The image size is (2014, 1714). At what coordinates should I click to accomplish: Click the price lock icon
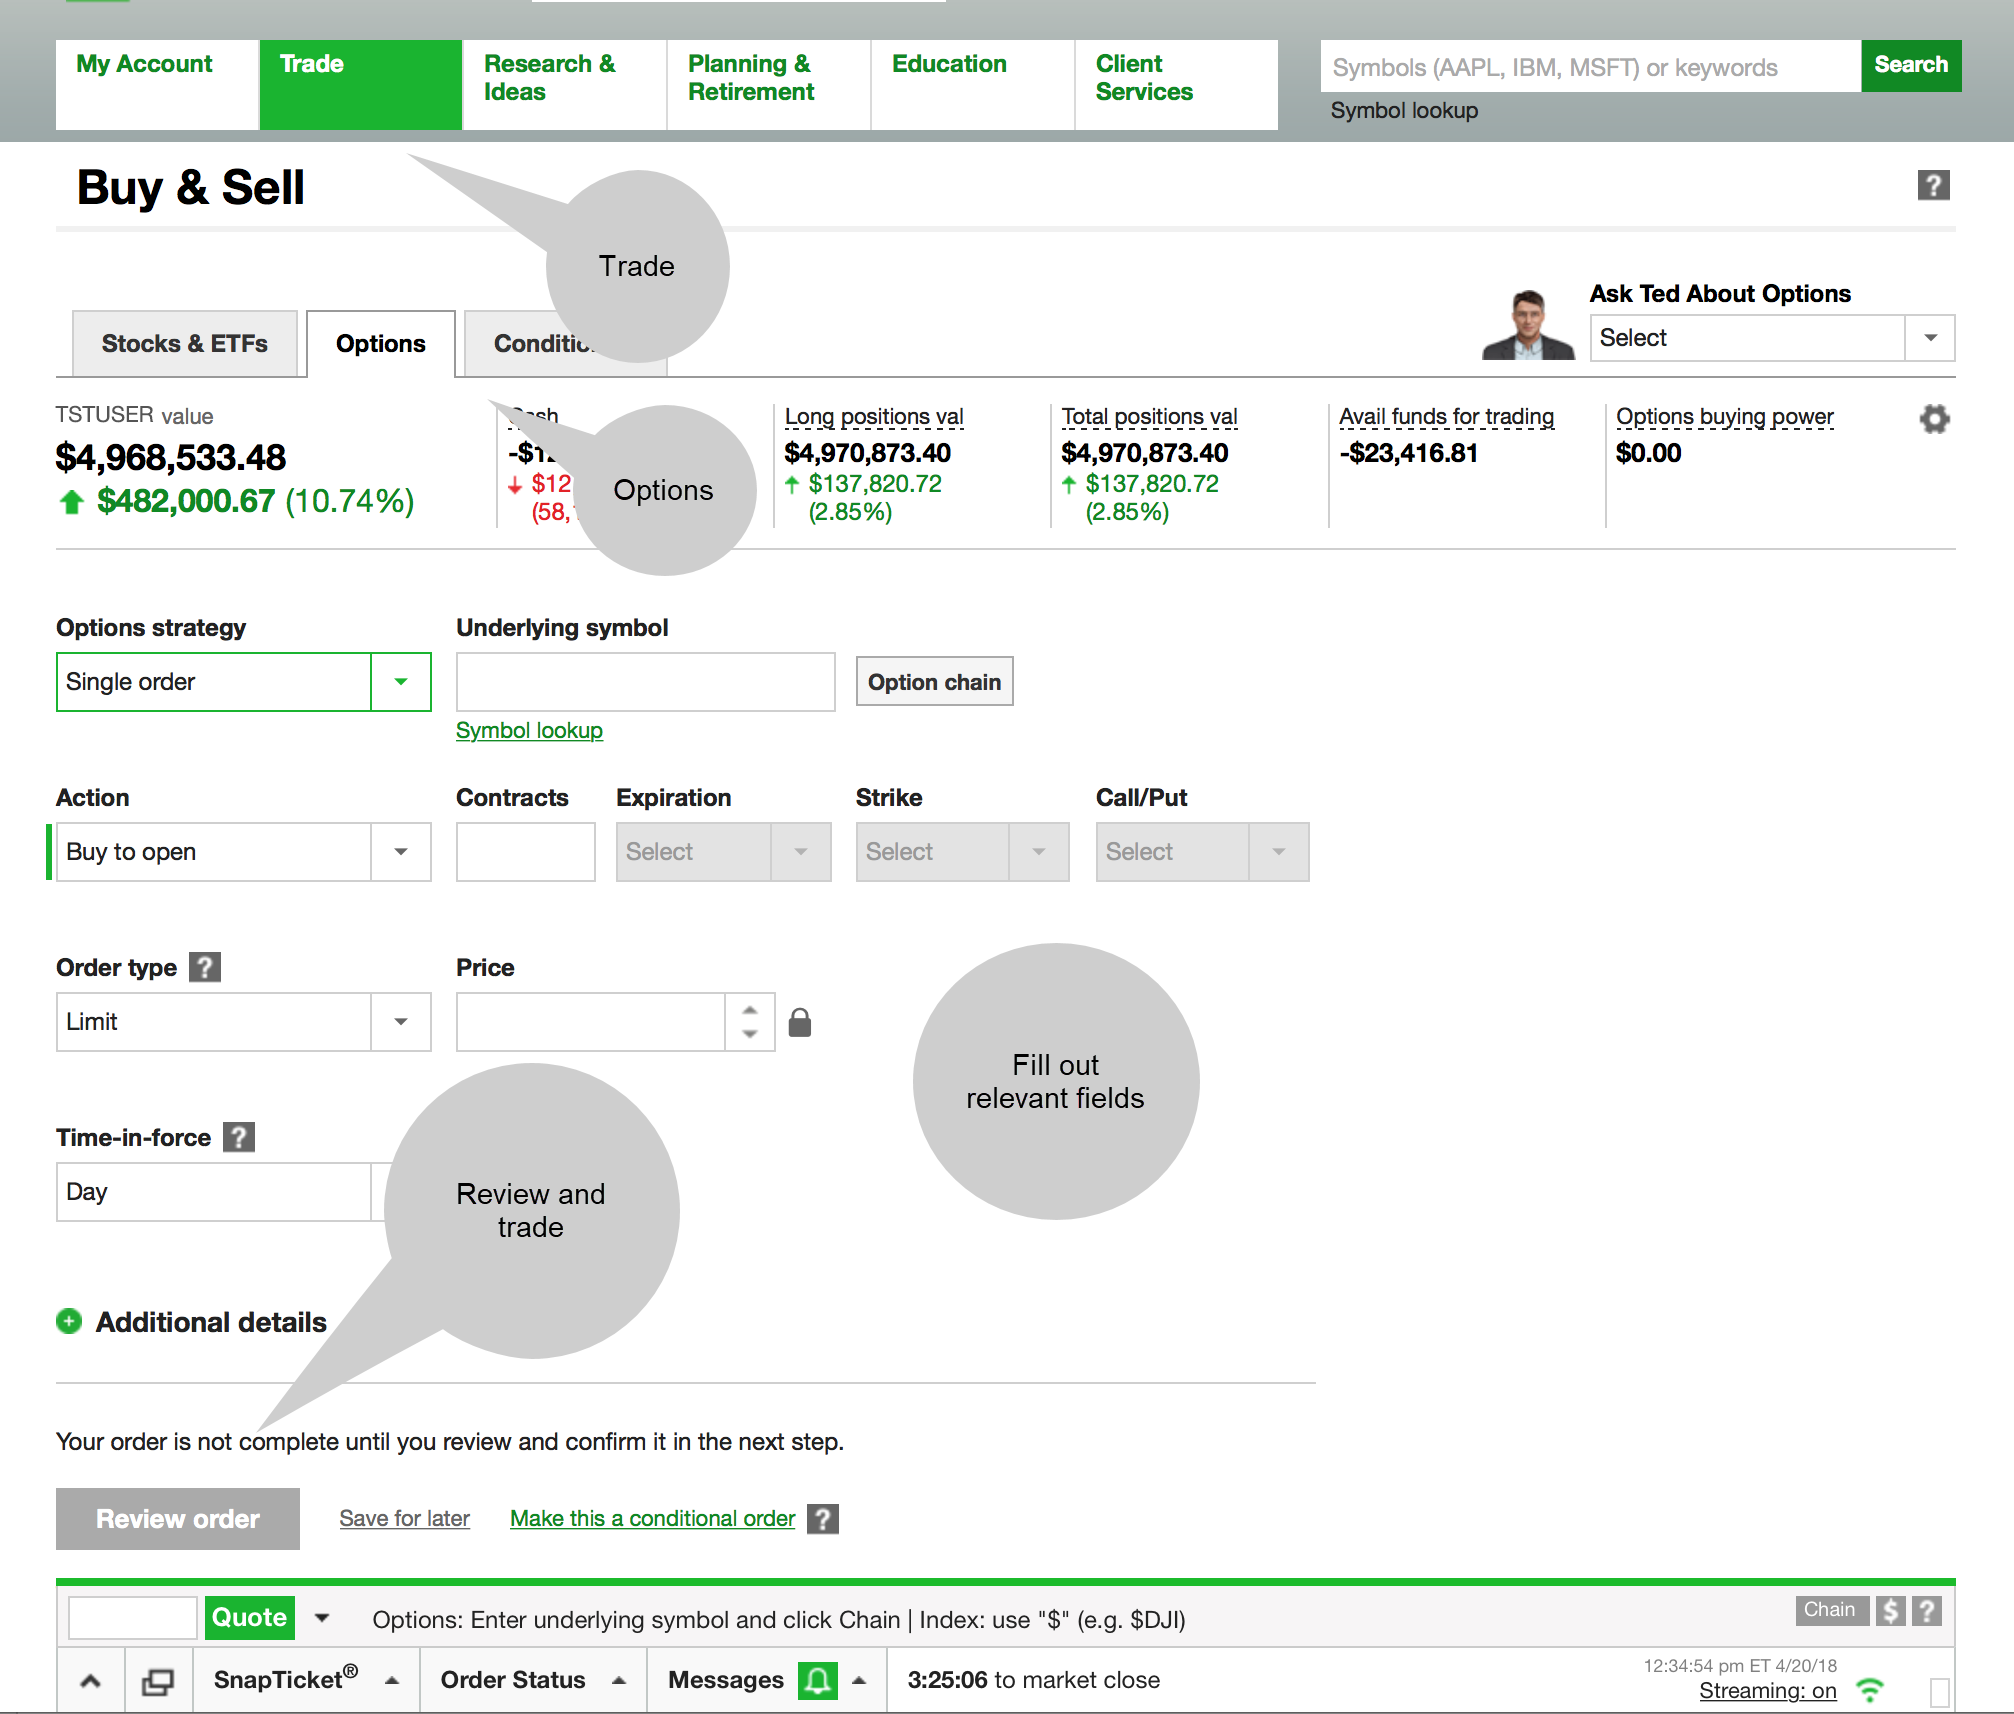point(799,1020)
